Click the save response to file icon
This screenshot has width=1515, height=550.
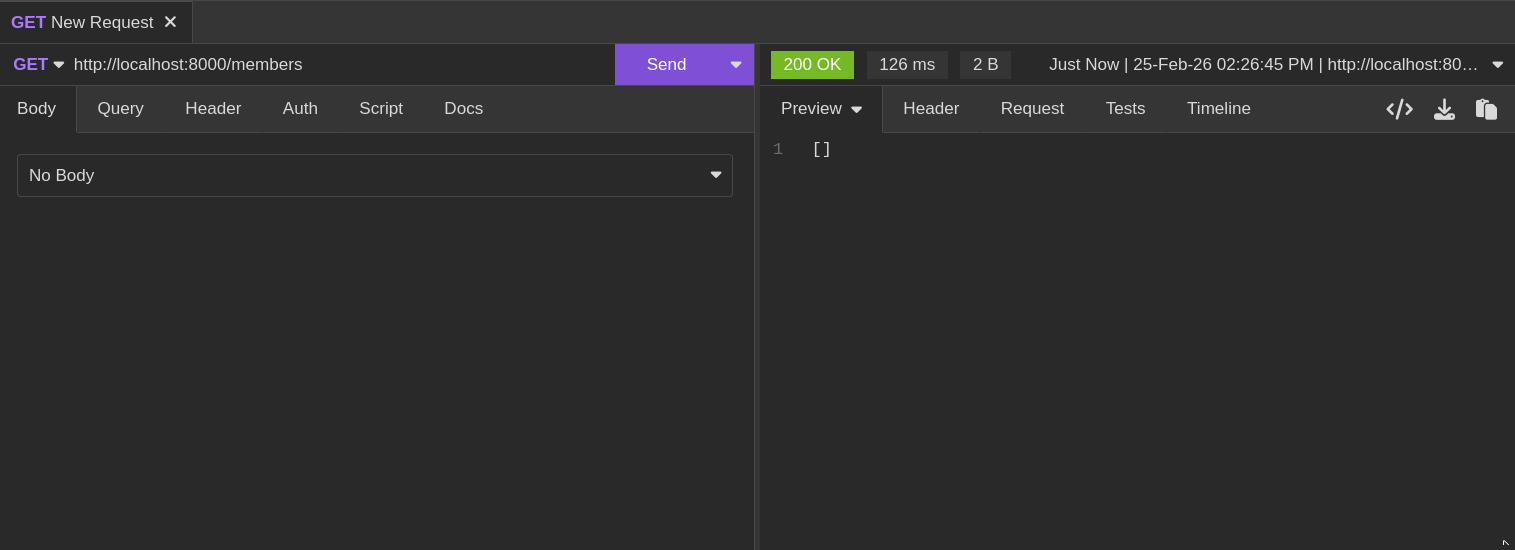pyautogui.click(x=1444, y=109)
